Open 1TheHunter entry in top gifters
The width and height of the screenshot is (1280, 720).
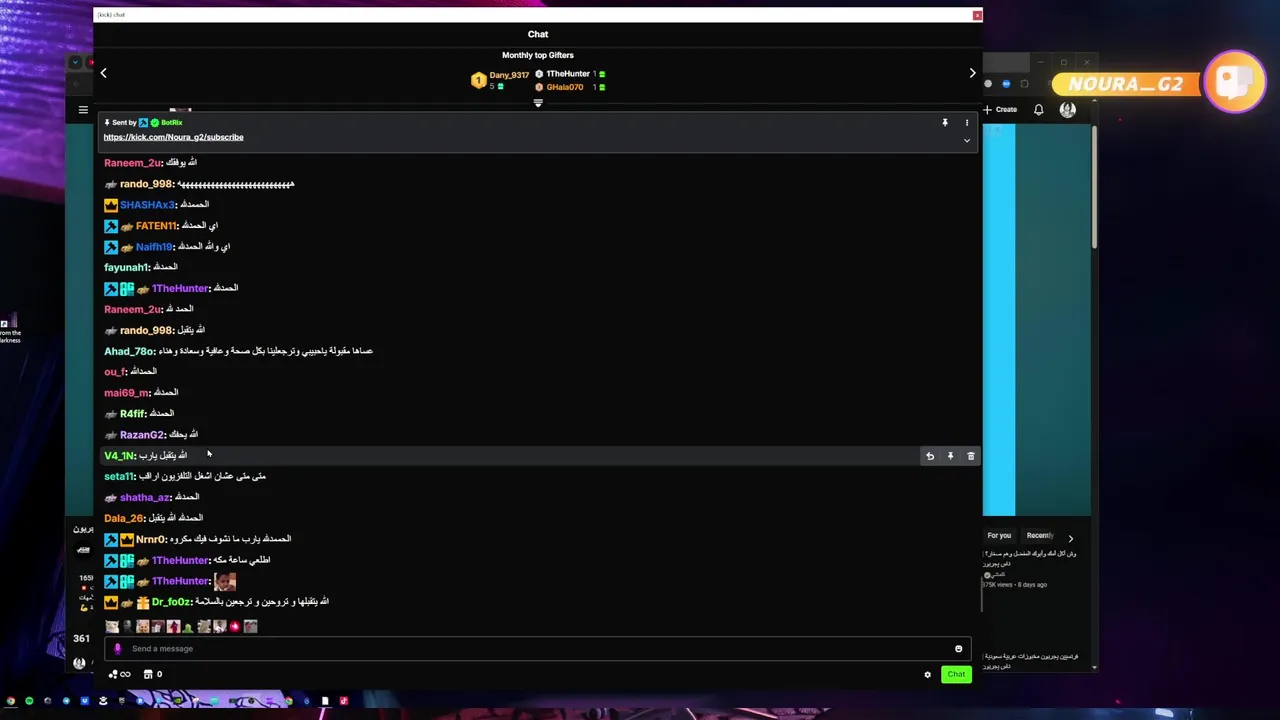568,74
